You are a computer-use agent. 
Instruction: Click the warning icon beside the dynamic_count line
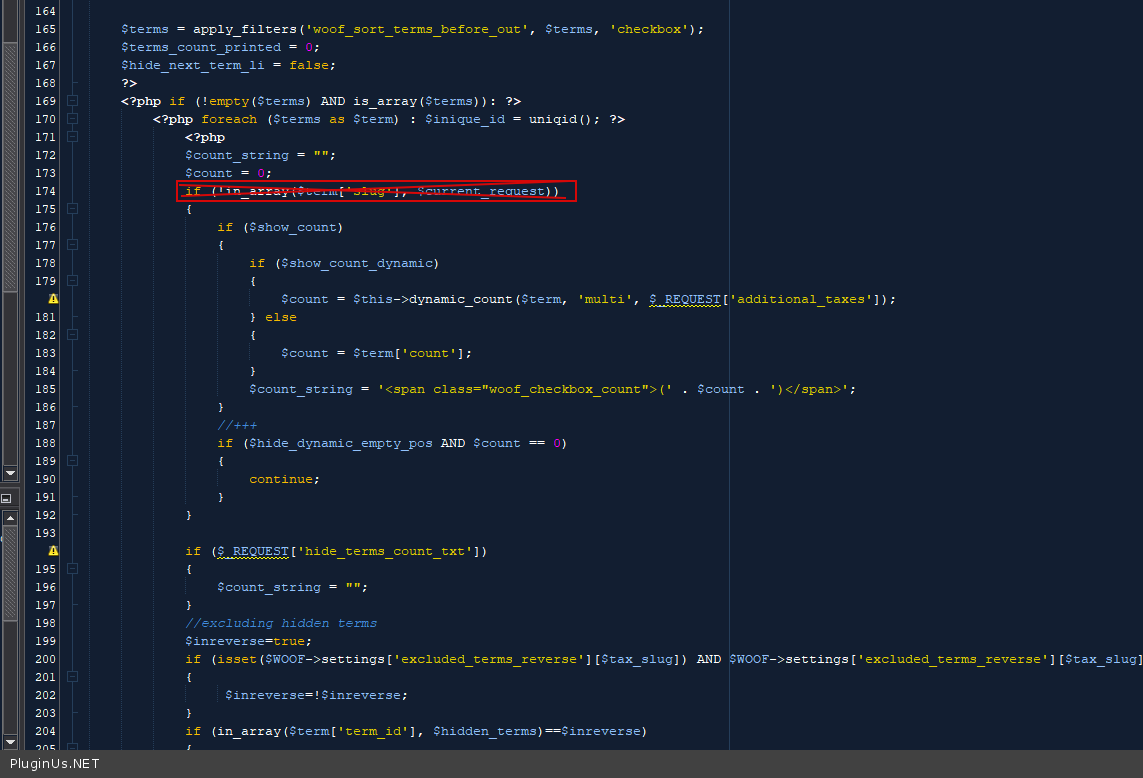pos(53,299)
